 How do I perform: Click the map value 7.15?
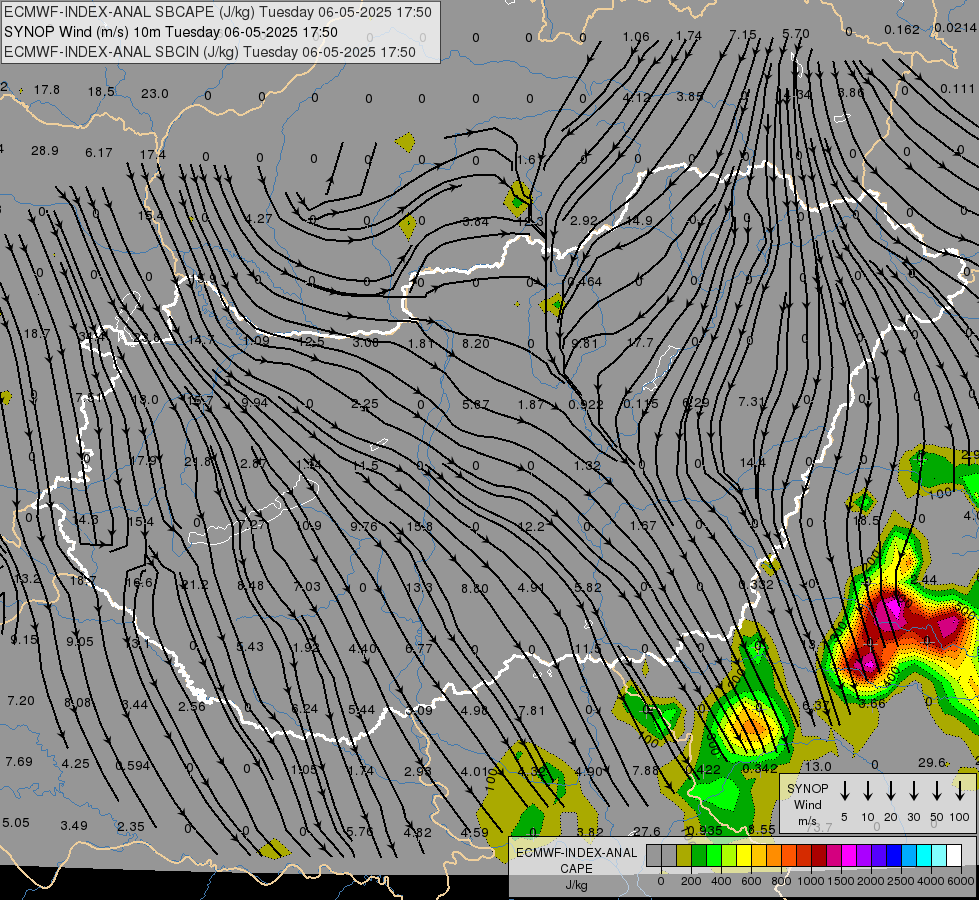pos(742,34)
